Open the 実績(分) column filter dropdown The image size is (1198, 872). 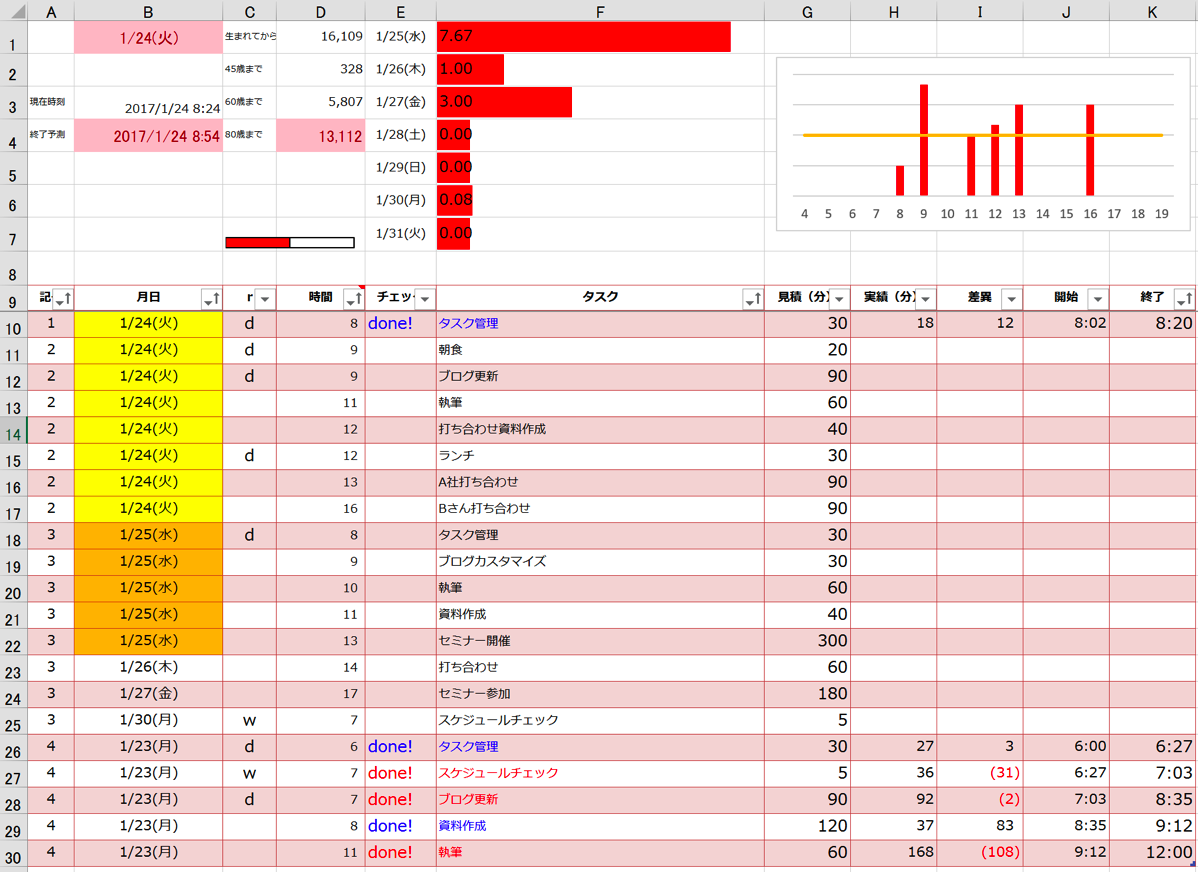coord(925,299)
